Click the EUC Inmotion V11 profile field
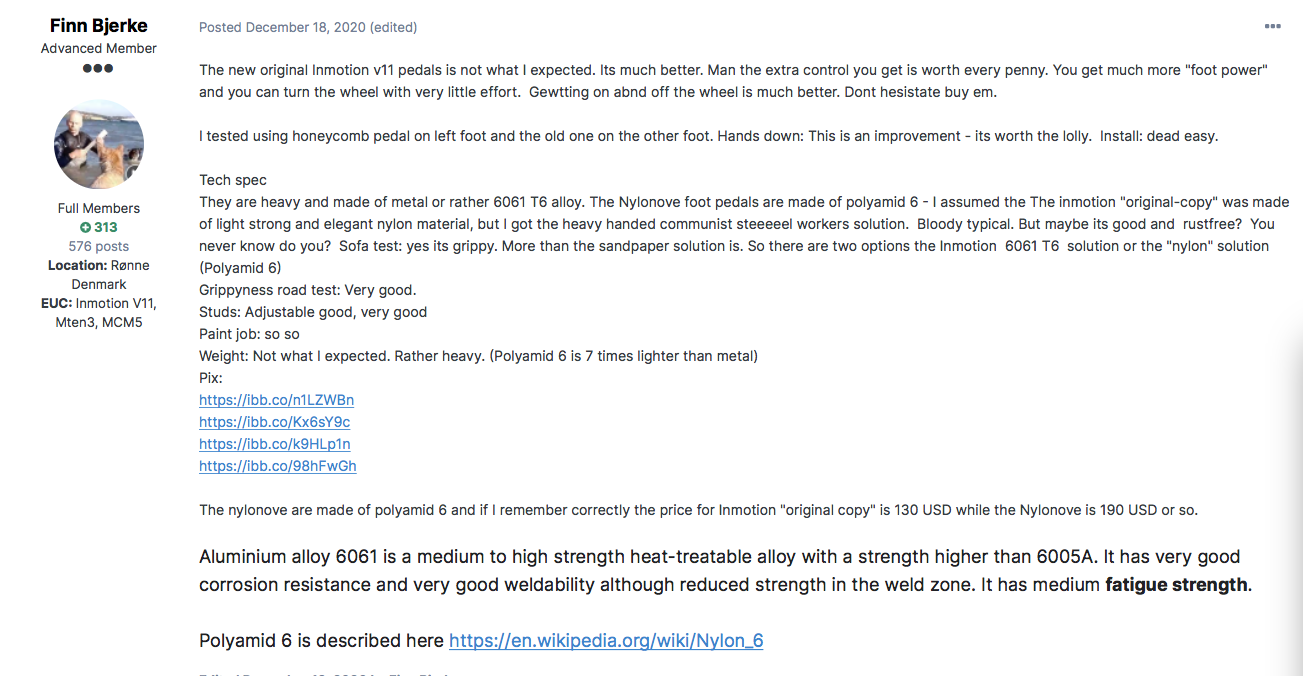 tap(98, 313)
